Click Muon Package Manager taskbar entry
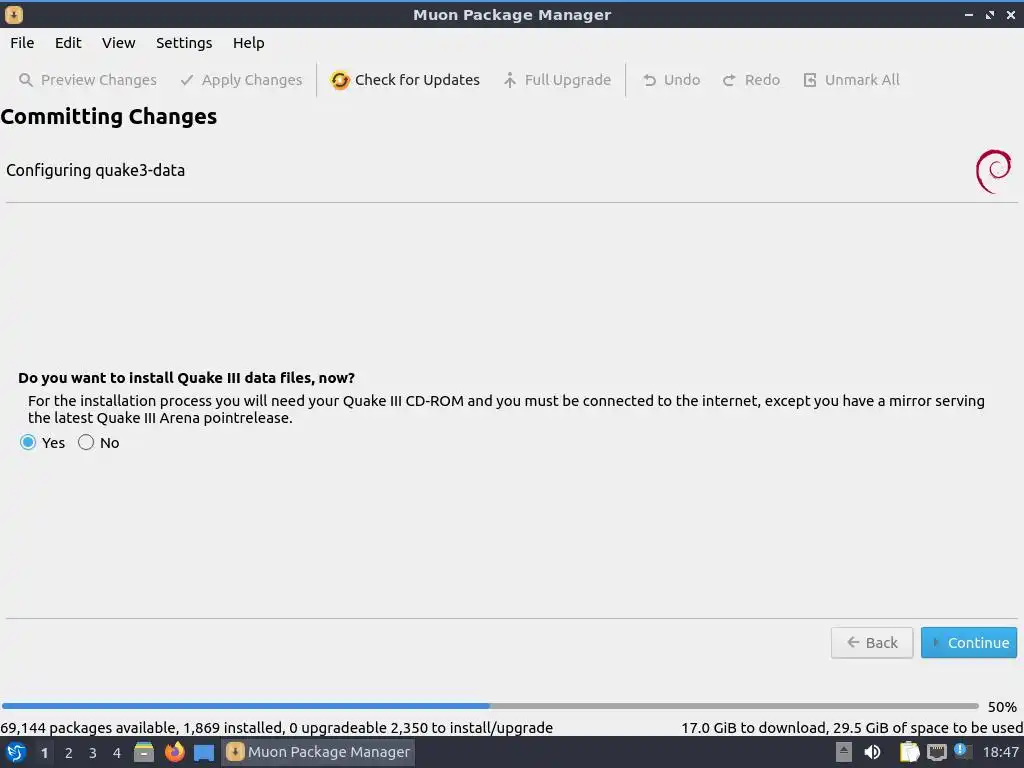Image resolution: width=1024 pixels, height=768 pixels. tap(318, 752)
